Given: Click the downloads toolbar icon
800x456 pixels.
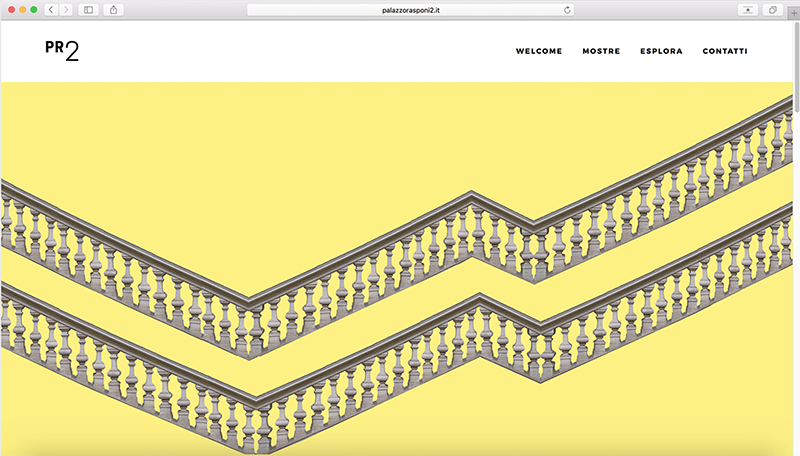Looking at the screenshot, I should pyautogui.click(x=748, y=10).
